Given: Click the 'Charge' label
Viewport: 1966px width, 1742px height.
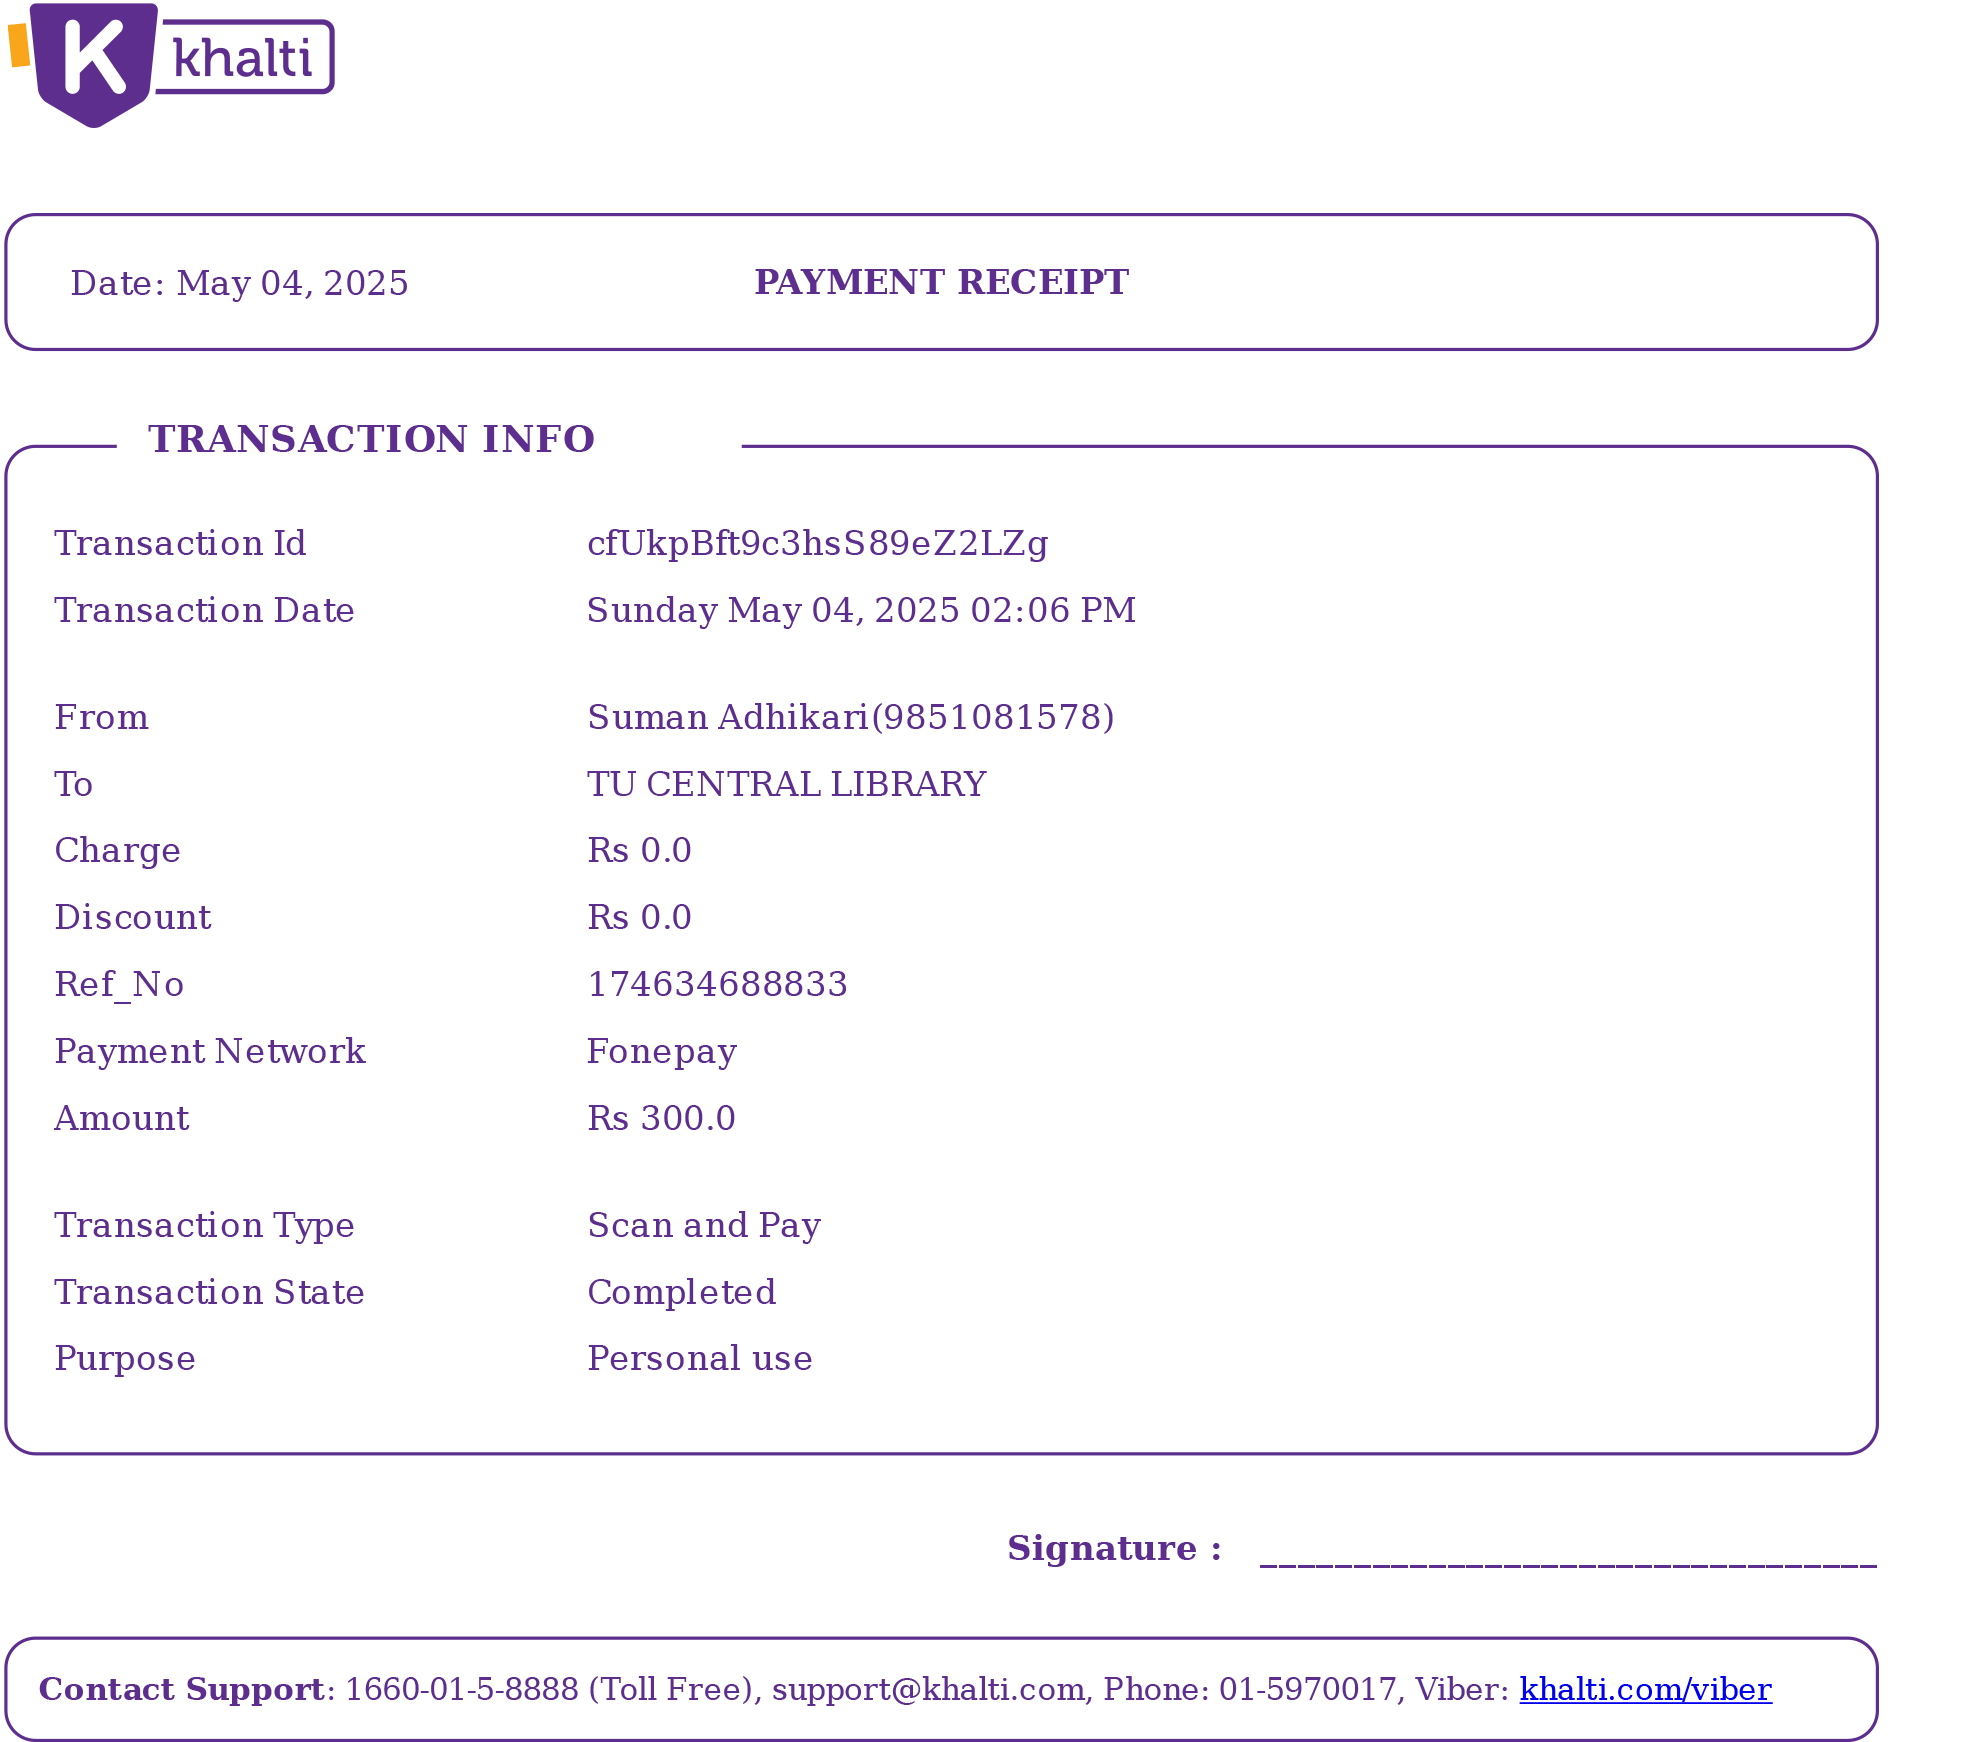Looking at the screenshot, I should click(117, 850).
